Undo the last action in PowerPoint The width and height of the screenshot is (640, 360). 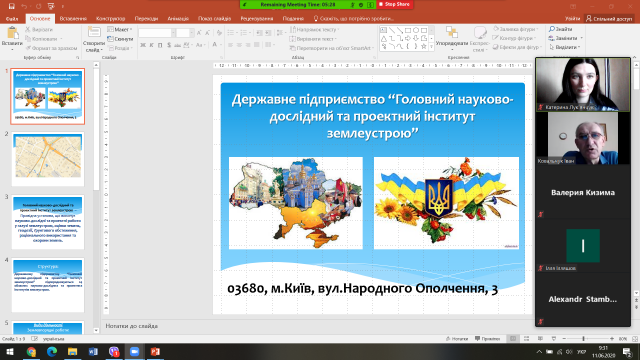pos(24,6)
